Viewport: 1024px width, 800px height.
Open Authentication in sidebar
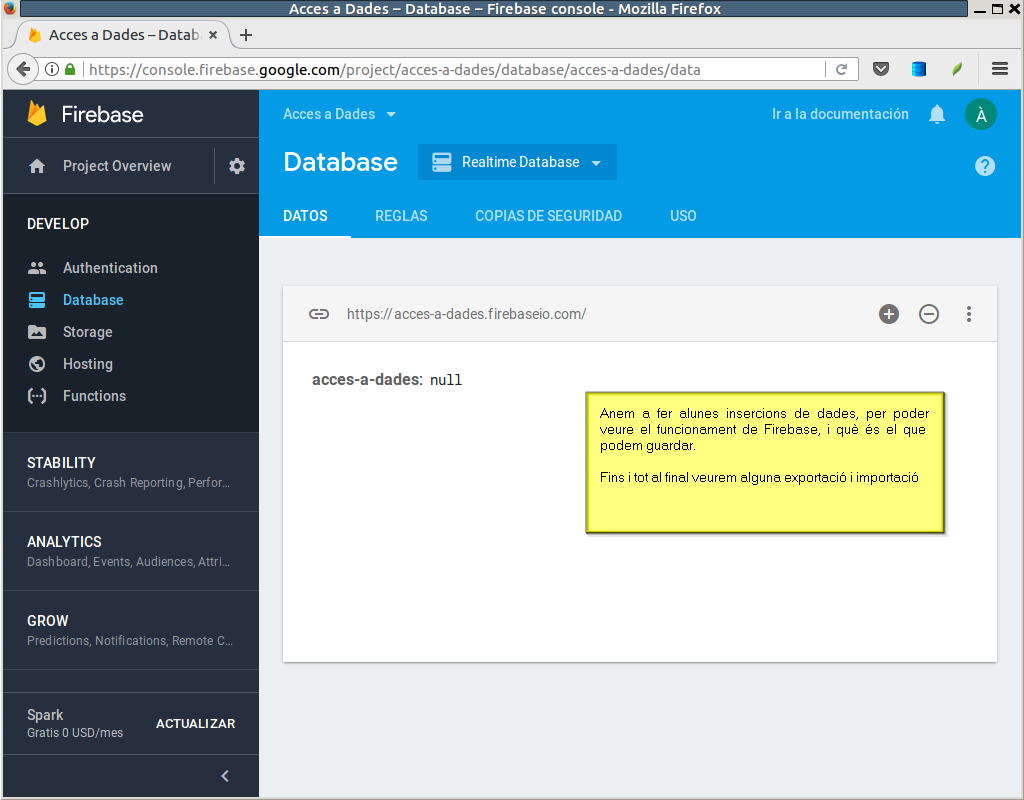coord(110,268)
